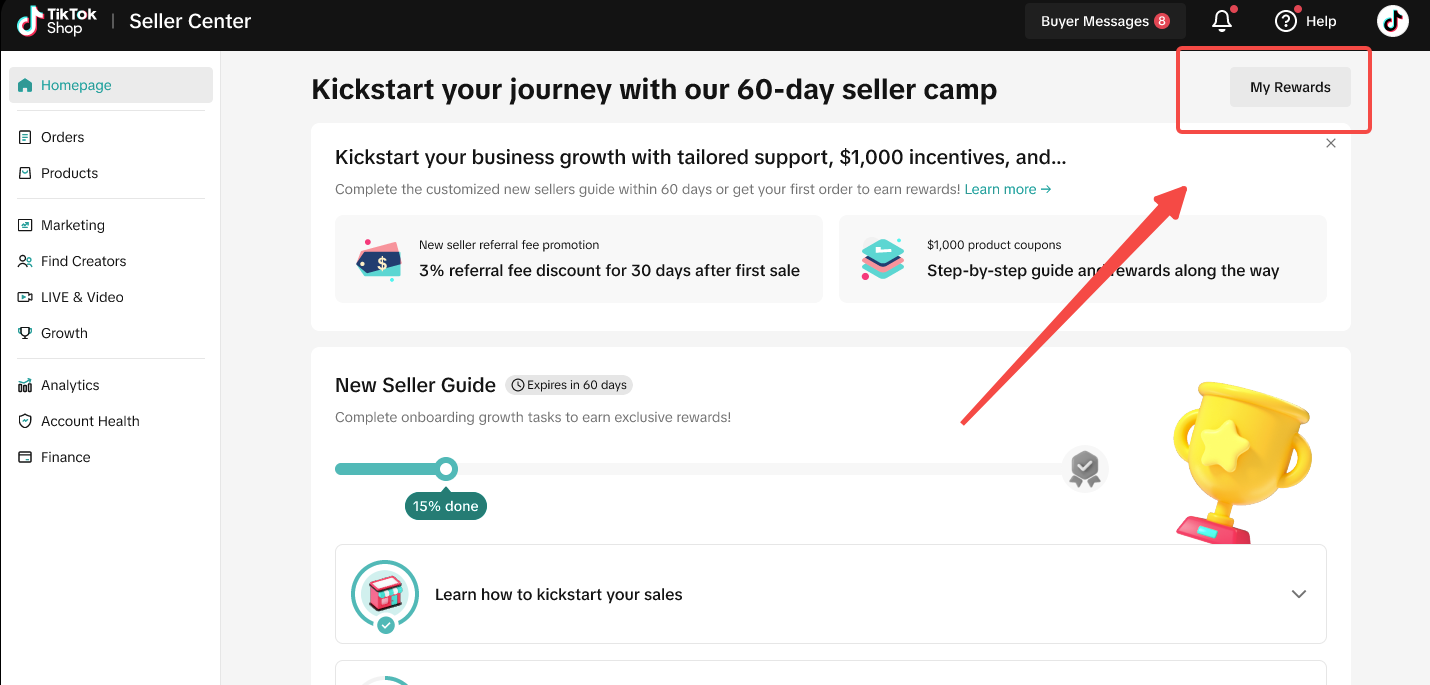The height and width of the screenshot is (685, 1430).
Task: Open Buyer Messages button
Action: click(1104, 21)
